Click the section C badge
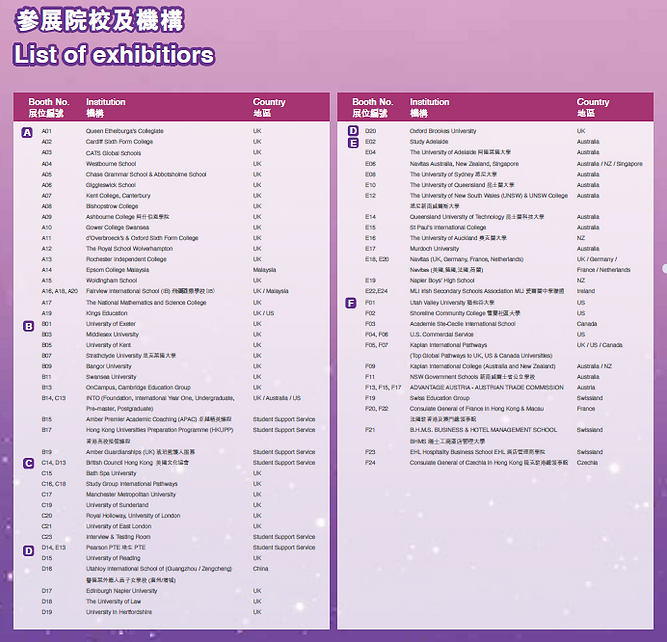The image size is (667, 642). [x=29, y=463]
